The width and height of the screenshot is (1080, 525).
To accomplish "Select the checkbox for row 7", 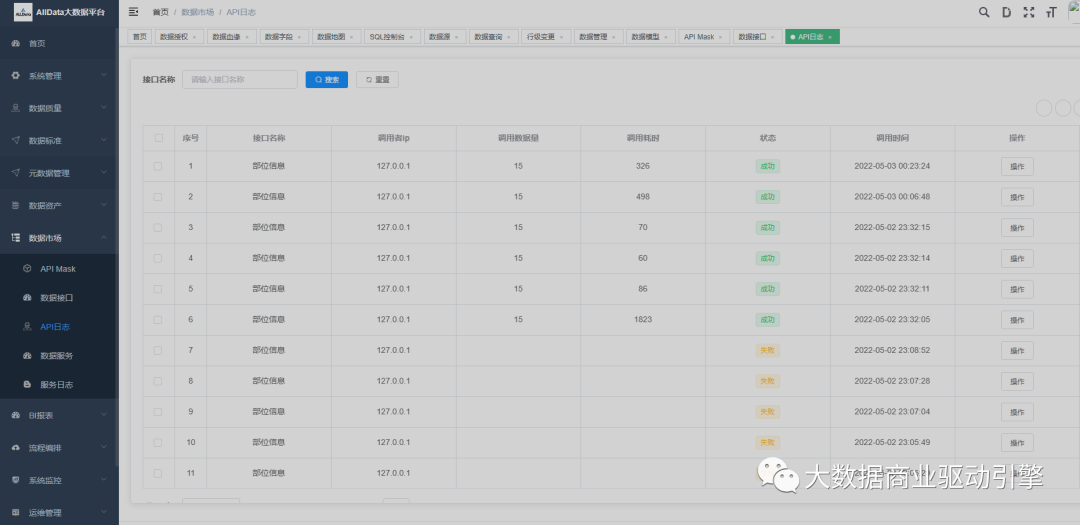I will point(158,350).
